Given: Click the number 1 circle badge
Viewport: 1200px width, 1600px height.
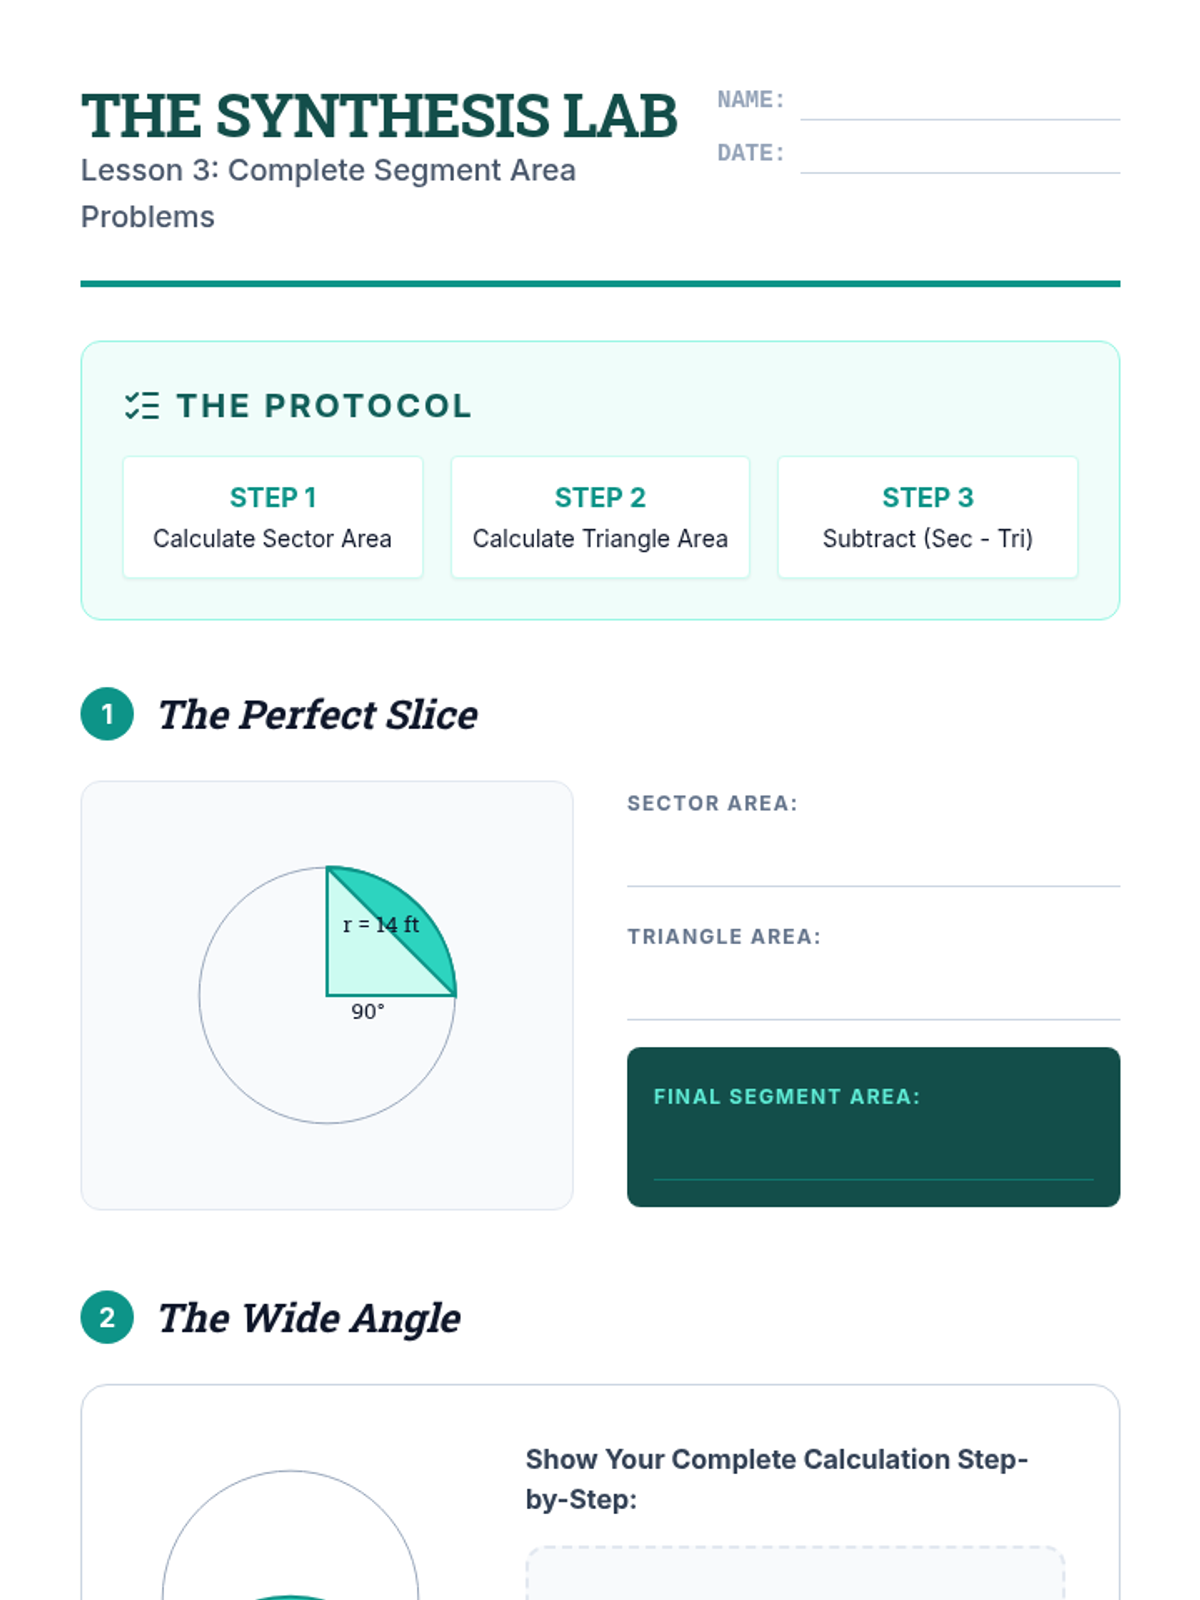Looking at the screenshot, I should click(107, 714).
